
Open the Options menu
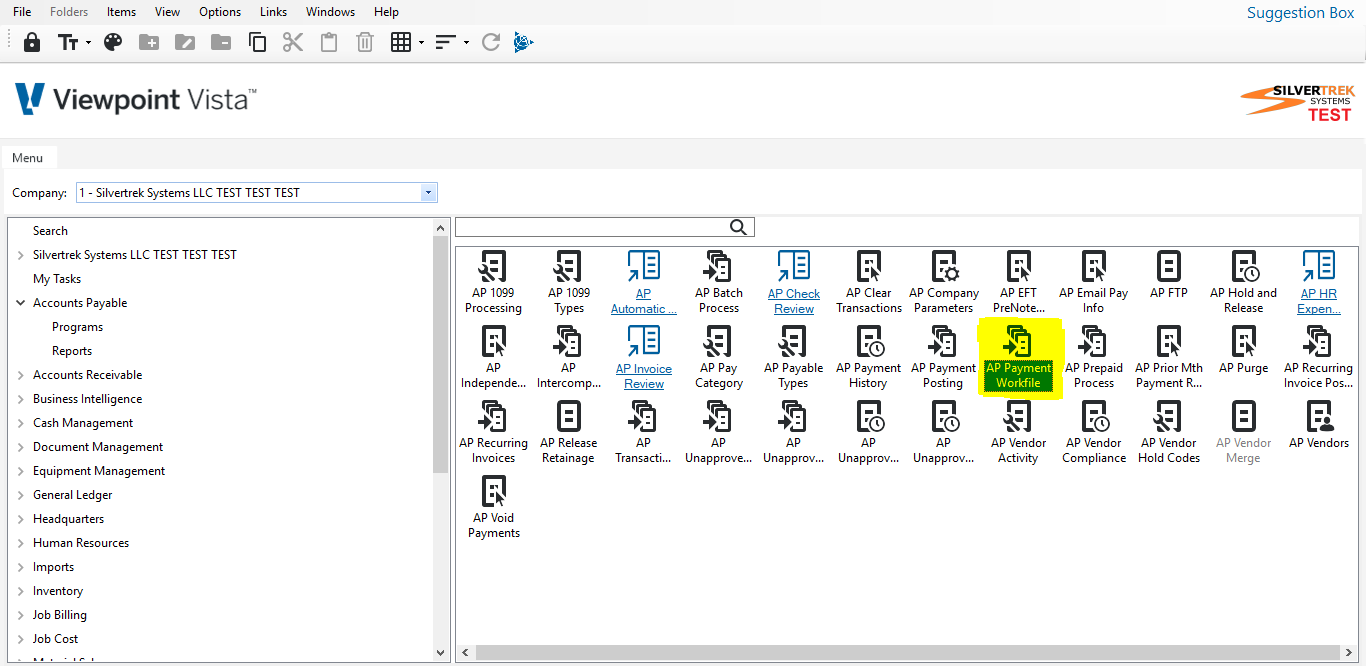[x=220, y=12]
